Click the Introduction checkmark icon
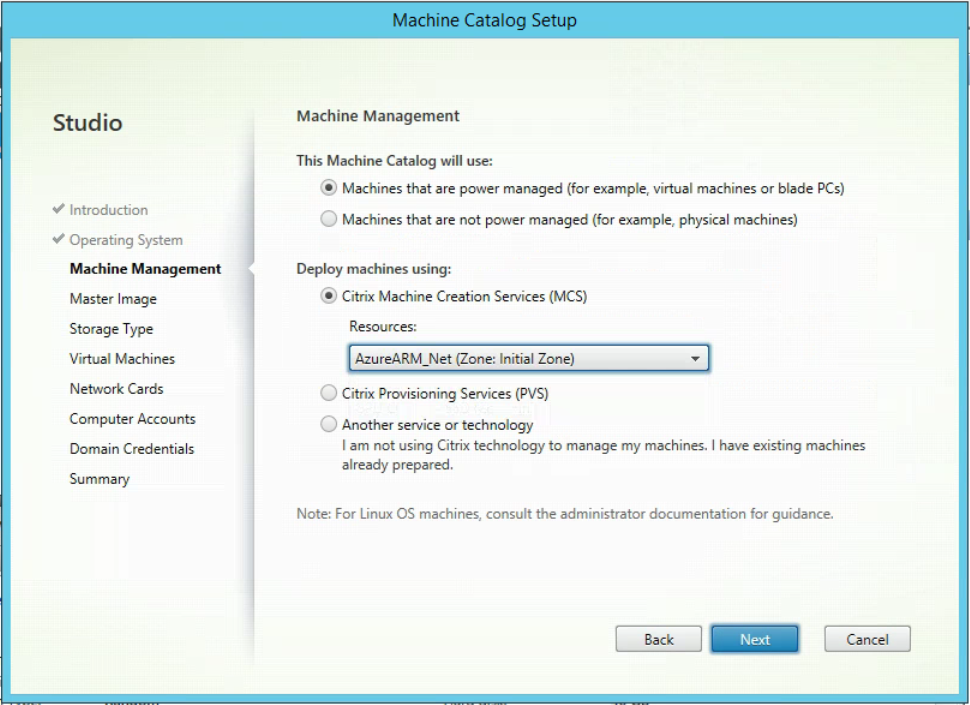970x705 pixels. [59, 208]
